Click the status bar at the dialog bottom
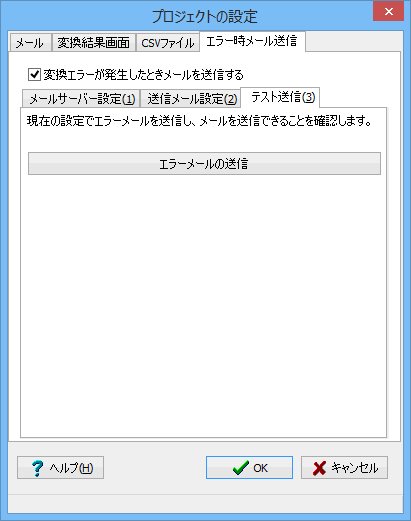The image size is (411, 521). tap(205, 504)
